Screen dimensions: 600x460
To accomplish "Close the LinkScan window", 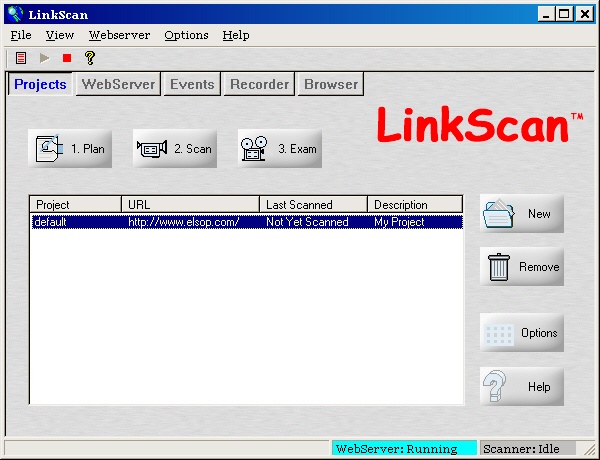I will click(585, 15).
